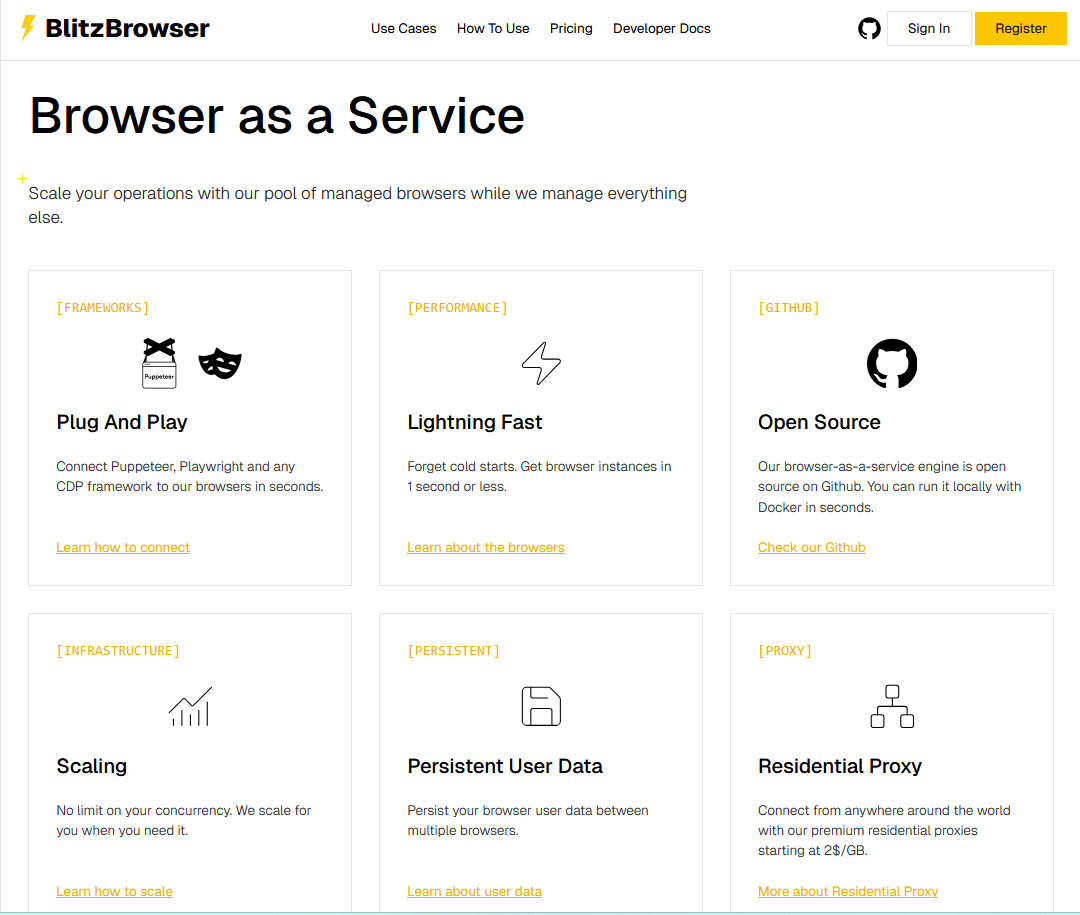The height and width of the screenshot is (915, 1080).
Task: Open the Learn about user data link
Action: coord(474,891)
